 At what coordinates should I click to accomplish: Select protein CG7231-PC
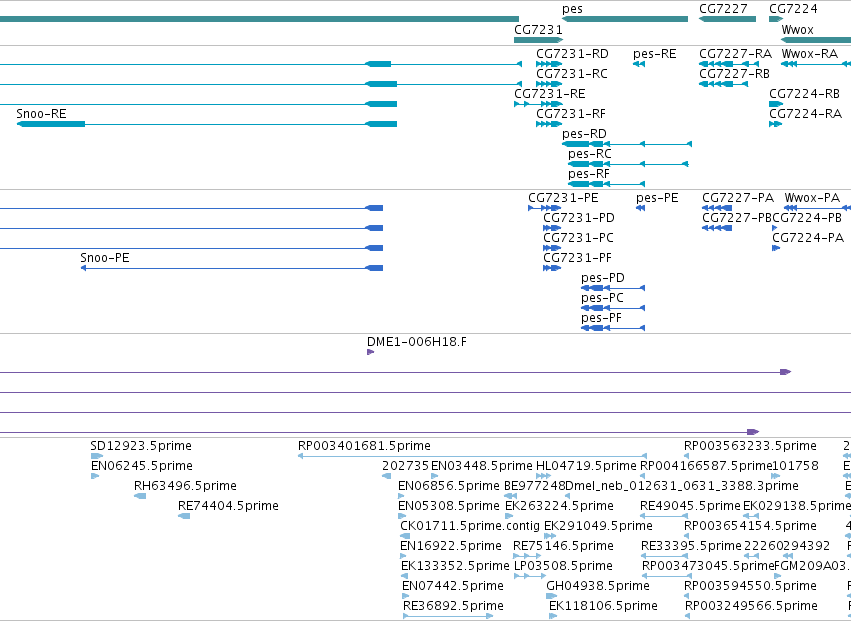(x=552, y=248)
